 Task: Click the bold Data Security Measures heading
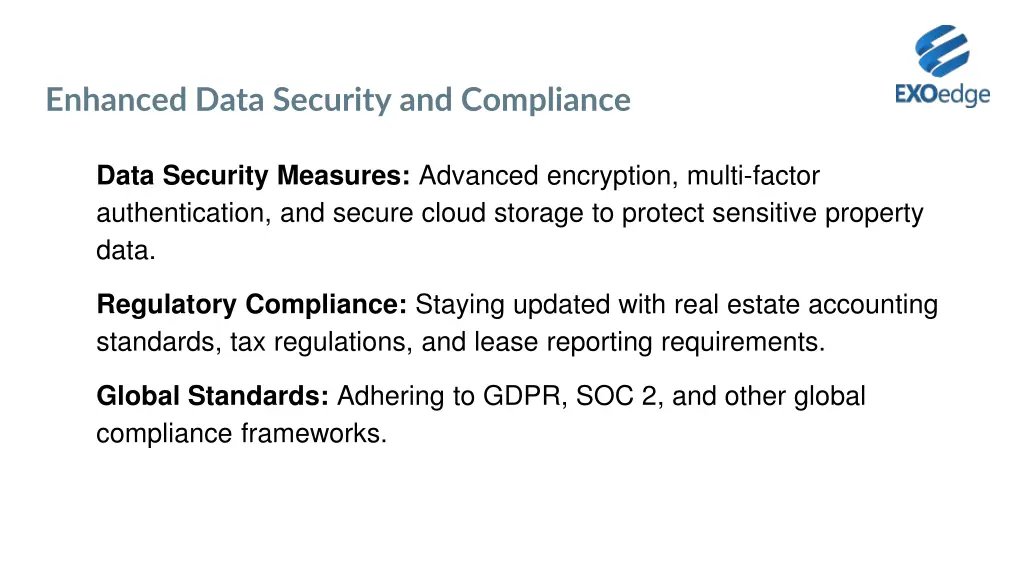tap(253, 177)
